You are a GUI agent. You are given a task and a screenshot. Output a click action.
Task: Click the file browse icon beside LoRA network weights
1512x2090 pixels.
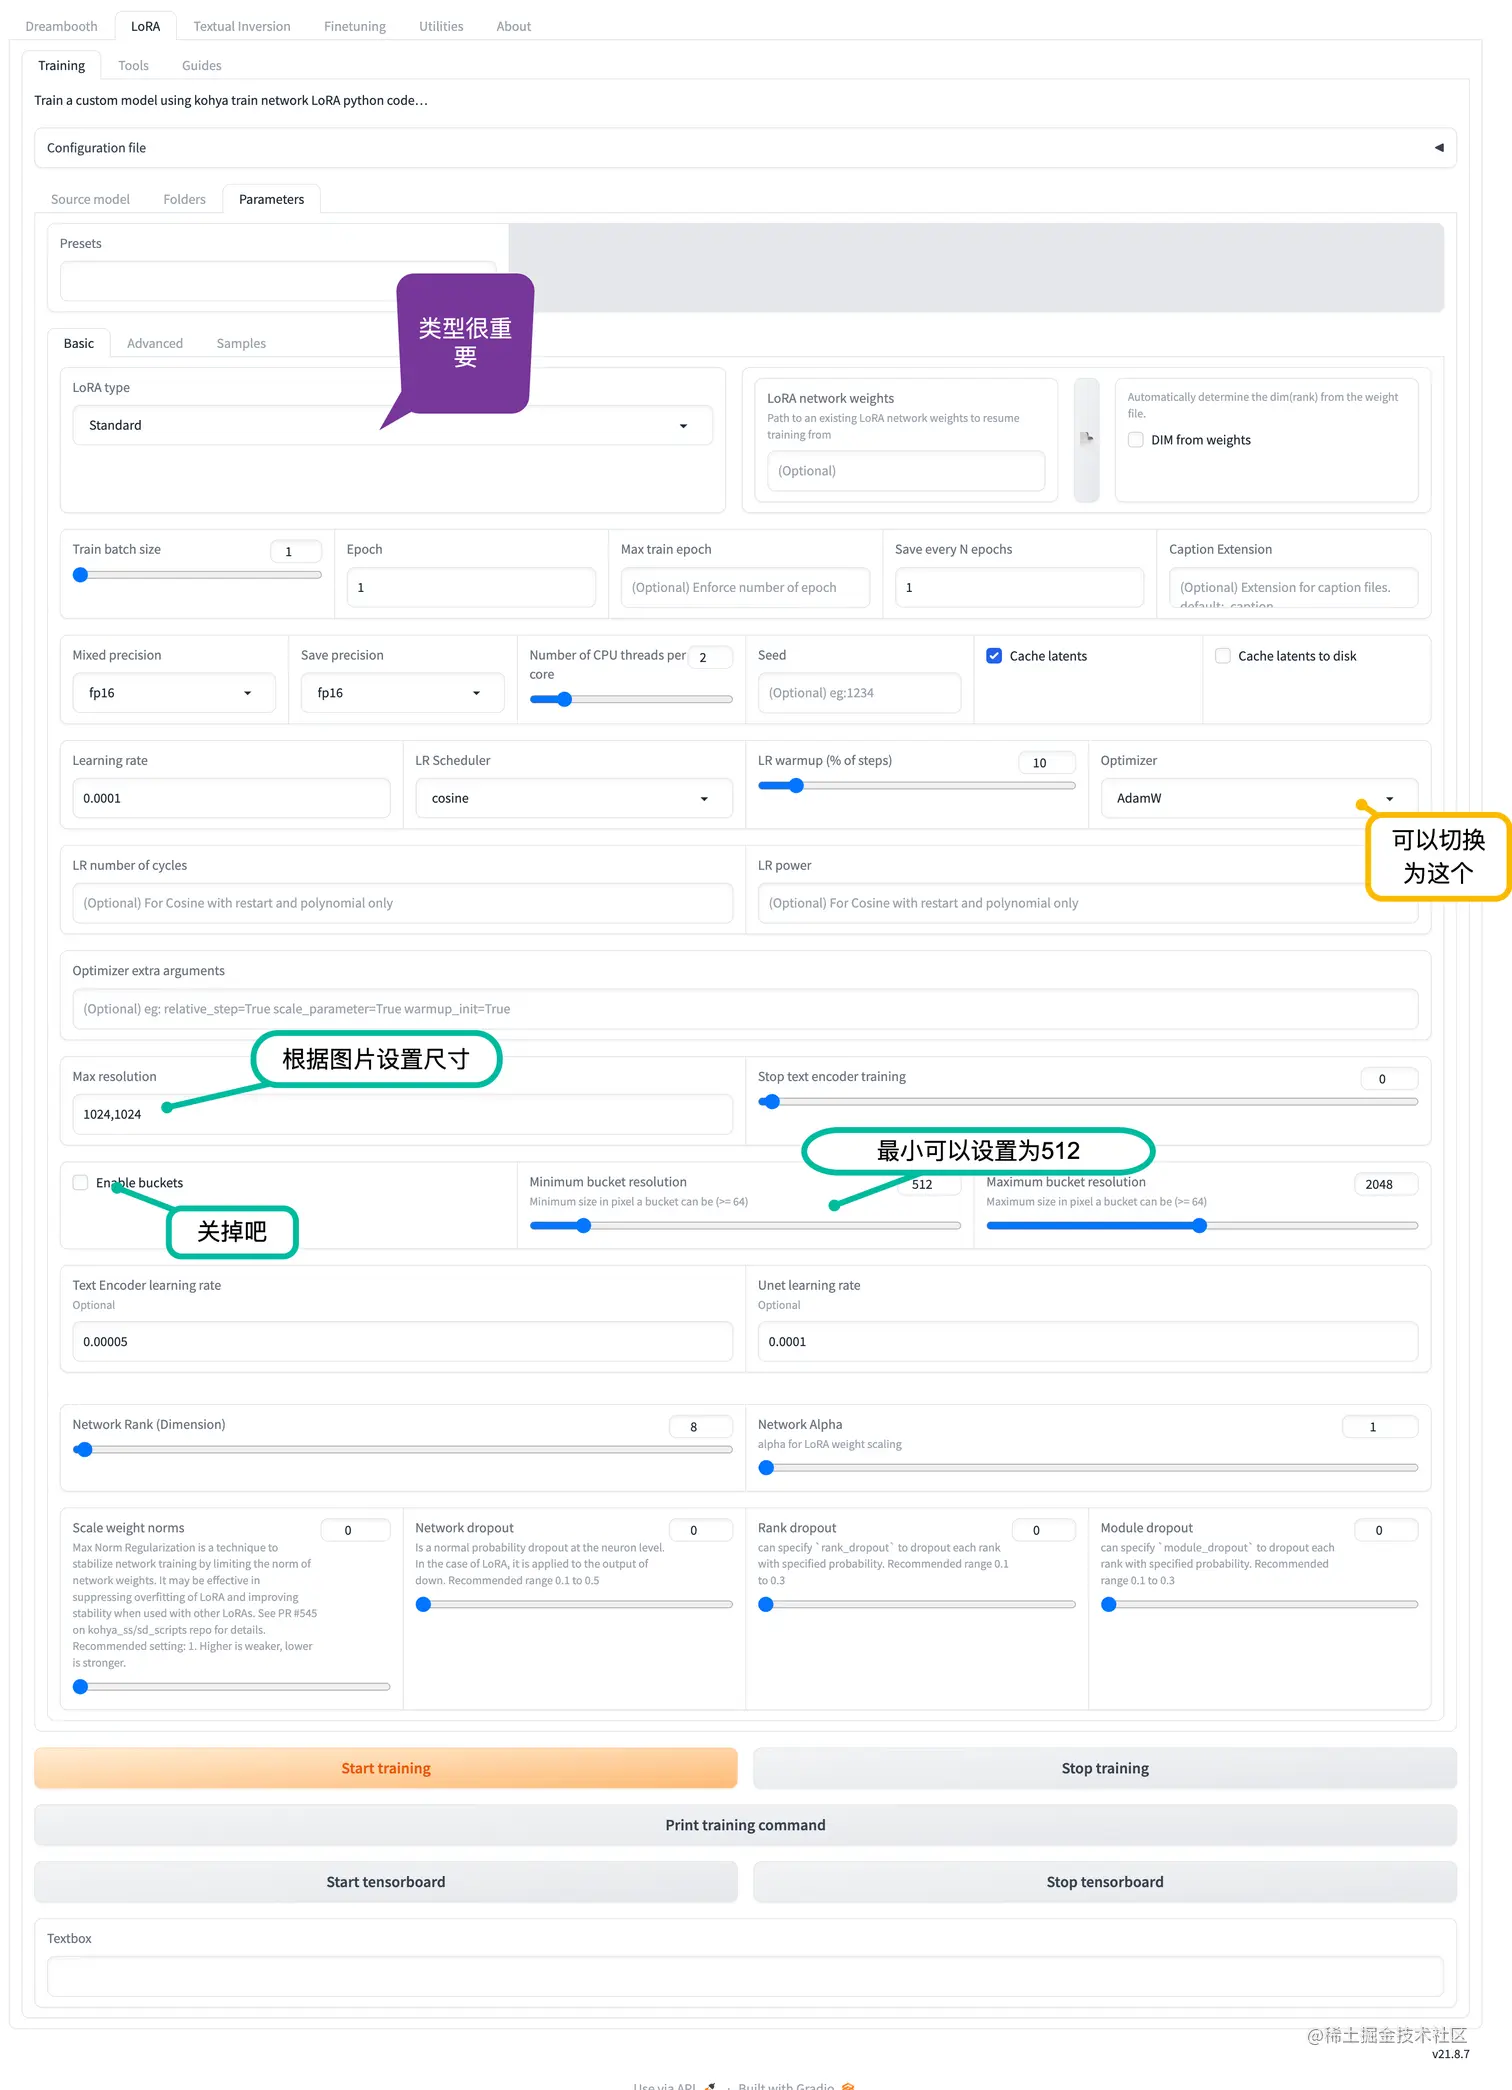(1086, 438)
